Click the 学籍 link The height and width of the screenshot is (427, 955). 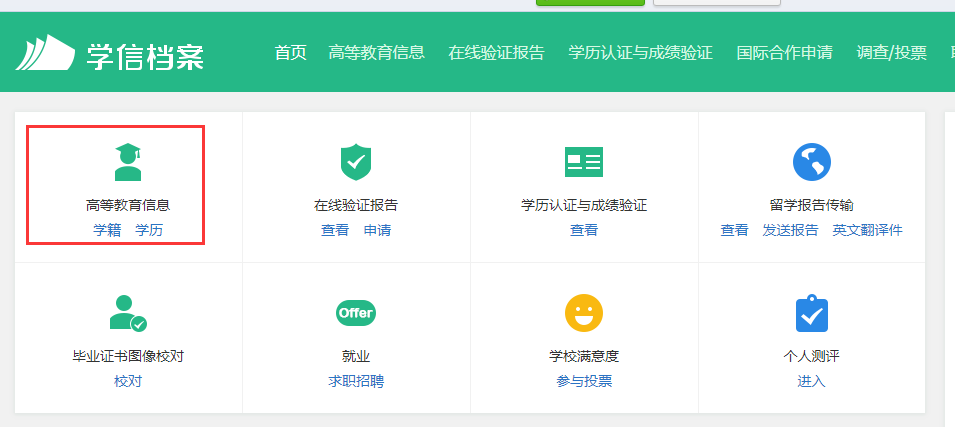(x=107, y=230)
